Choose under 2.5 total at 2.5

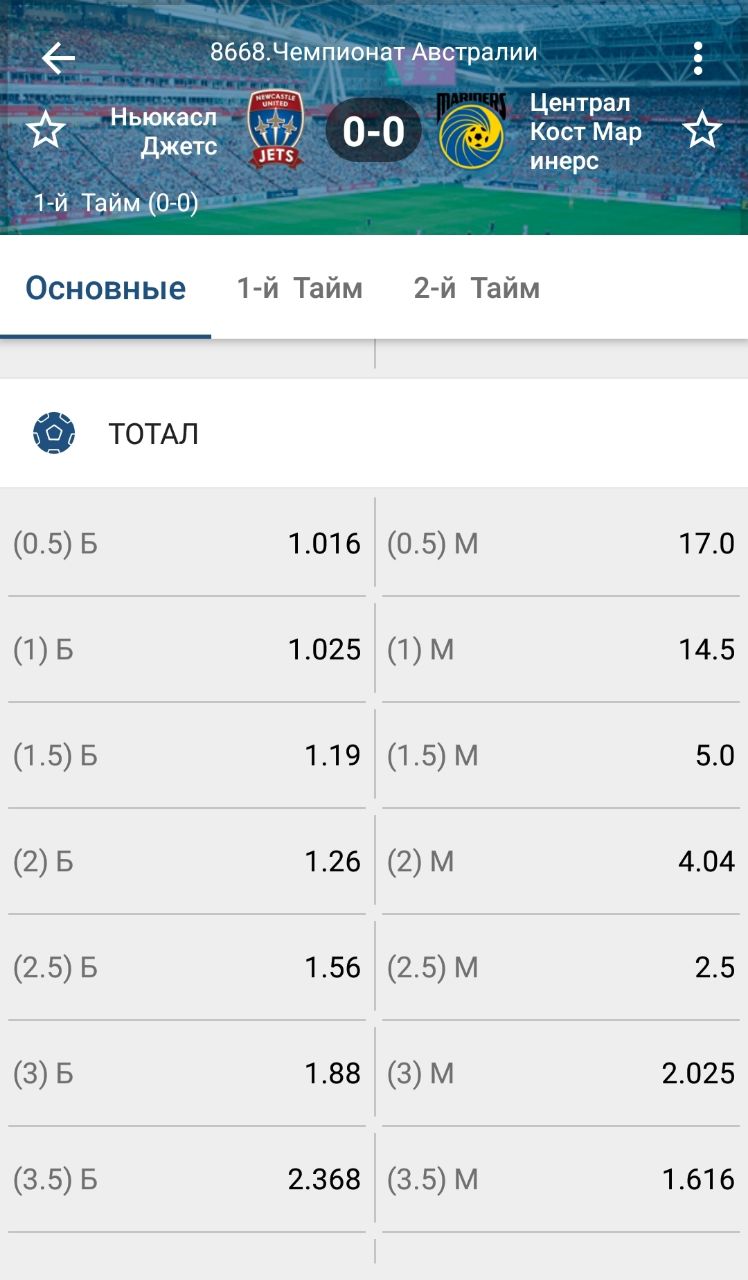[562, 968]
